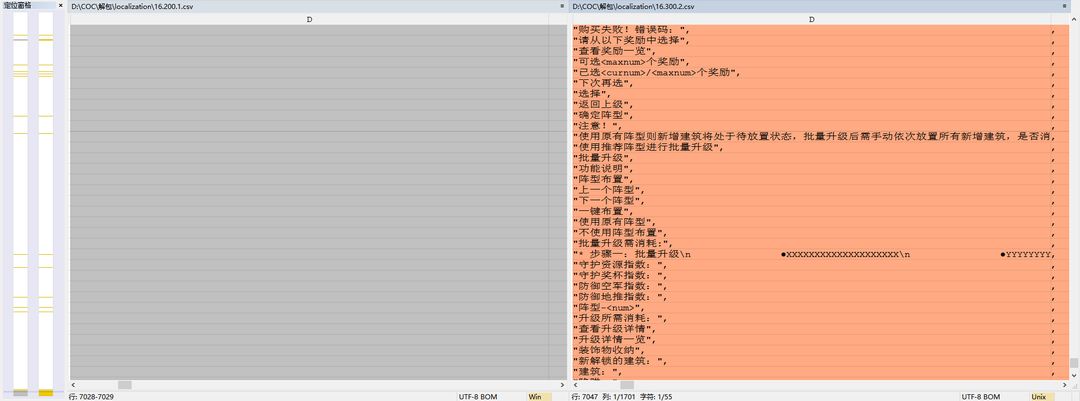This screenshot has width=1080, height=401.
Task: Click the right scroll arrow under 16.300.2.csv pane
Action: (x=1065, y=384)
